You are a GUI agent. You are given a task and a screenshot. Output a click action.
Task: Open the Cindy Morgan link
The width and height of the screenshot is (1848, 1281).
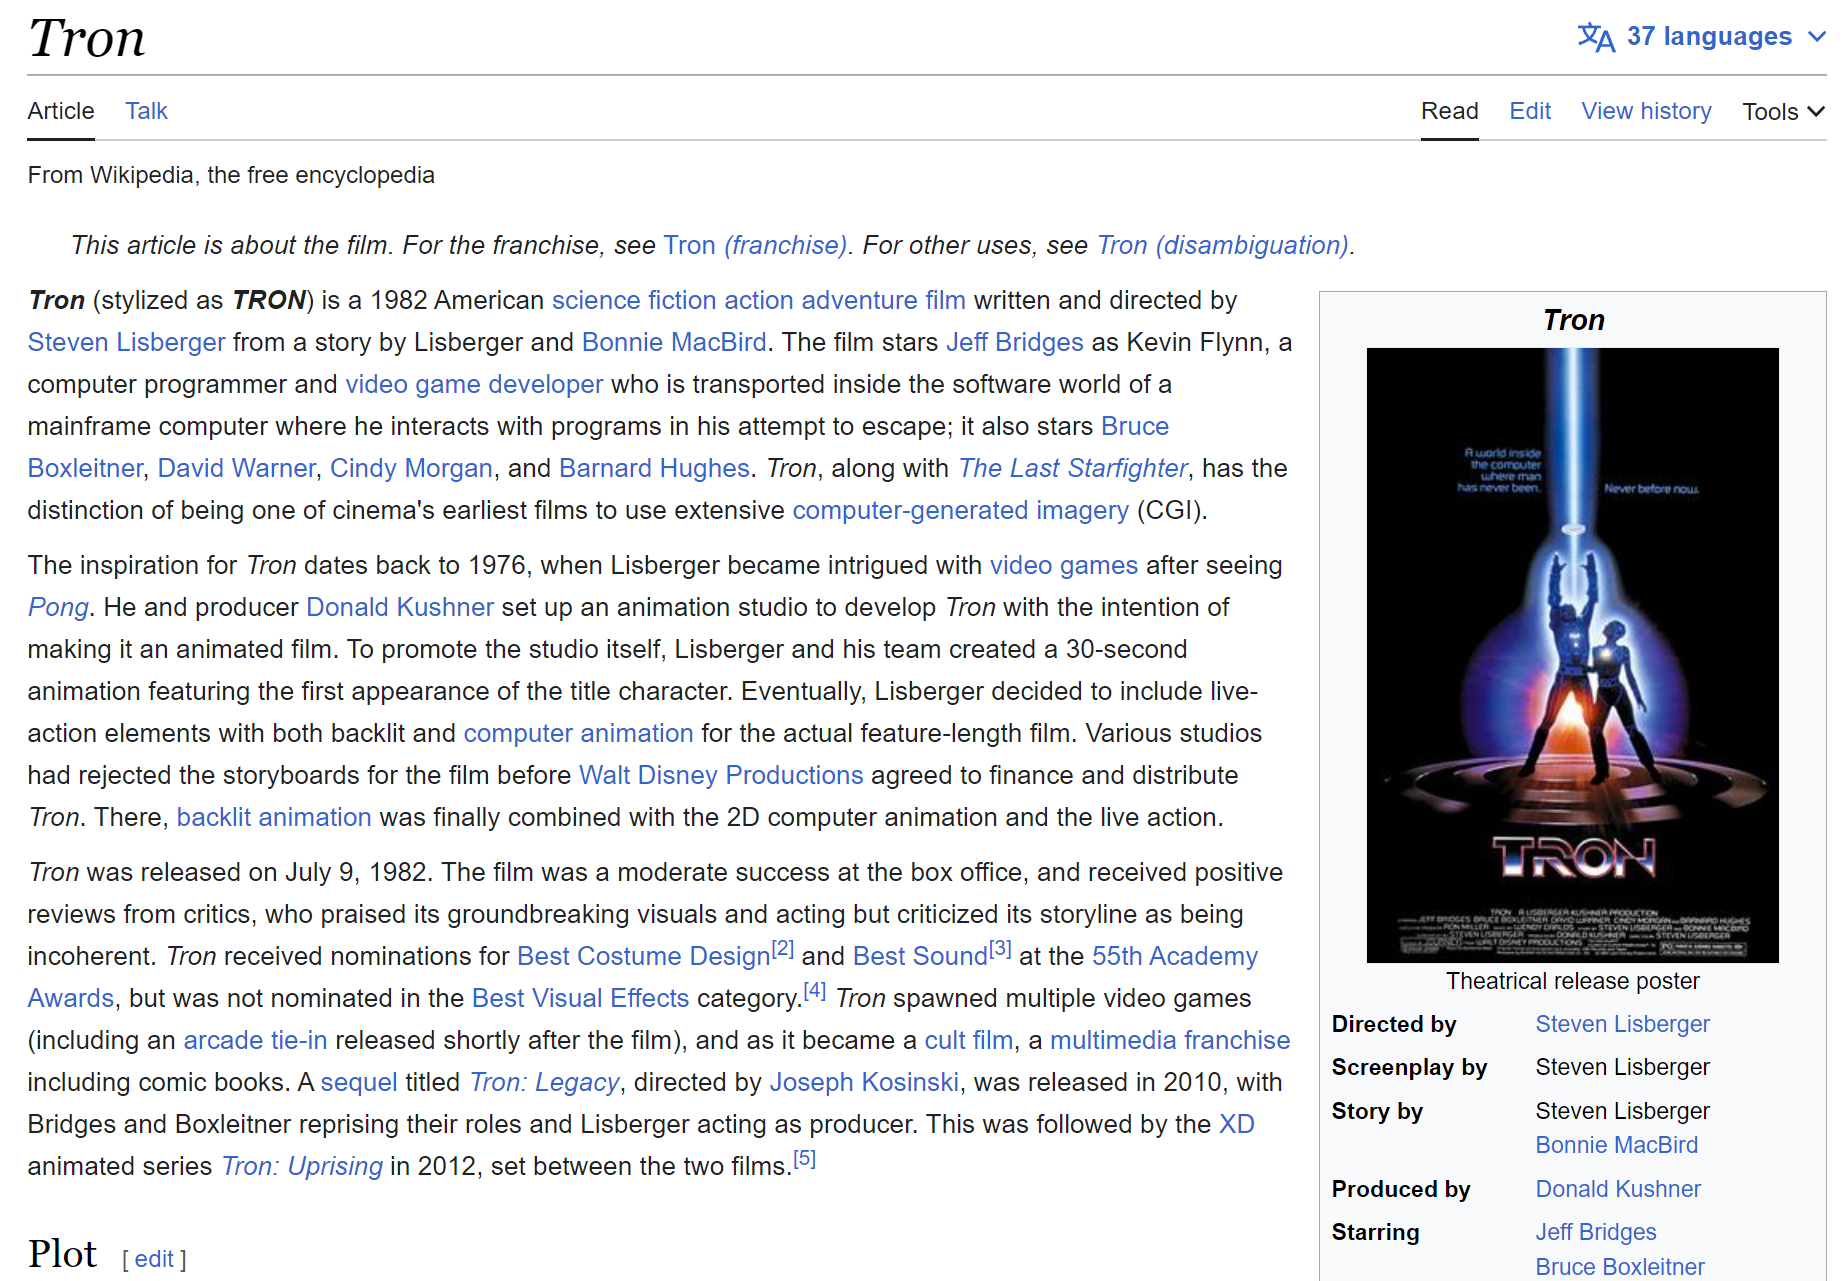411,468
